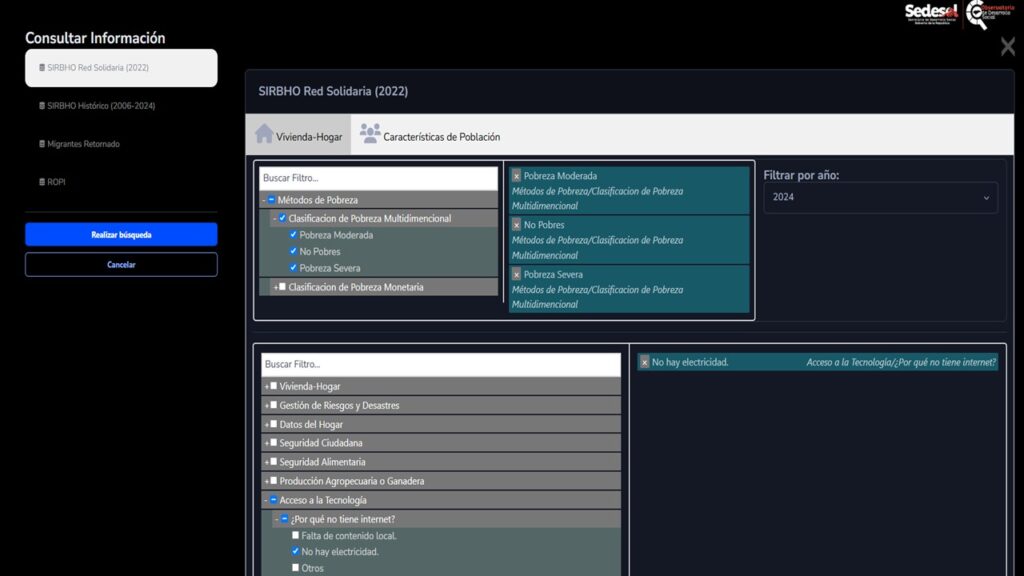
Task: Uncheck the 'No hay electricidad' checkbox
Action: tap(295, 551)
